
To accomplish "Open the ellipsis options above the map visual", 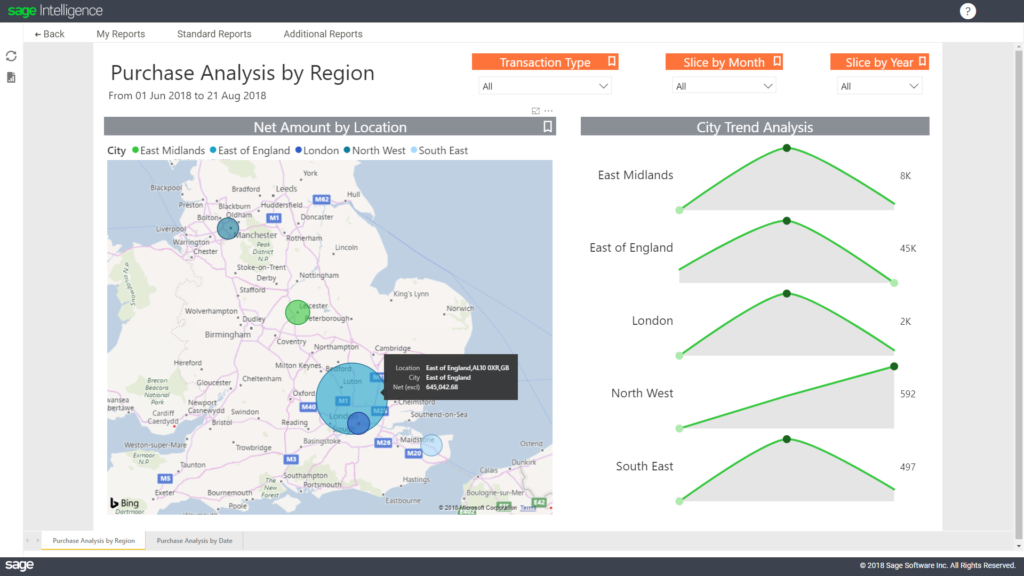I will tap(548, 112).
